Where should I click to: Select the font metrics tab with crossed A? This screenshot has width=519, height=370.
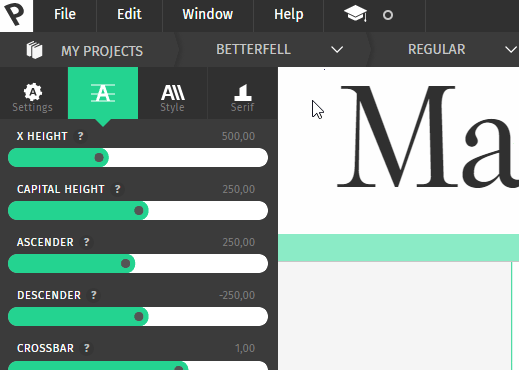(103, 93)
